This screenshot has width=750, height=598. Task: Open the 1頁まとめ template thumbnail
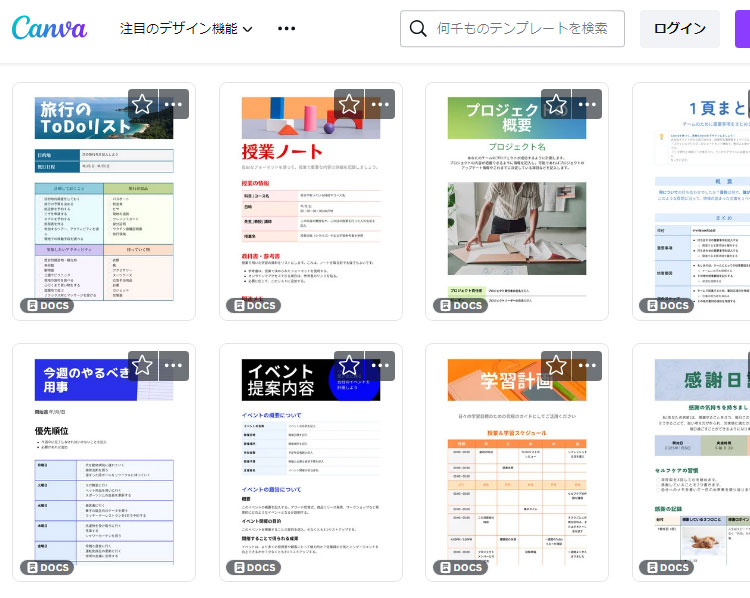click(691, 201)
